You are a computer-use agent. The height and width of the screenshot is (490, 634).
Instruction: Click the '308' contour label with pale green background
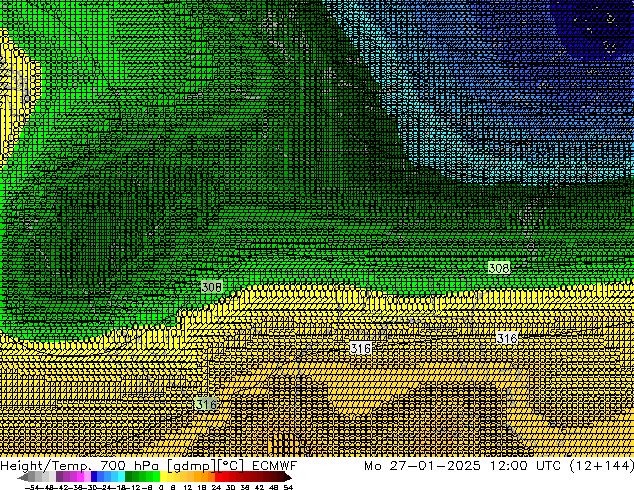click(499, 268)
